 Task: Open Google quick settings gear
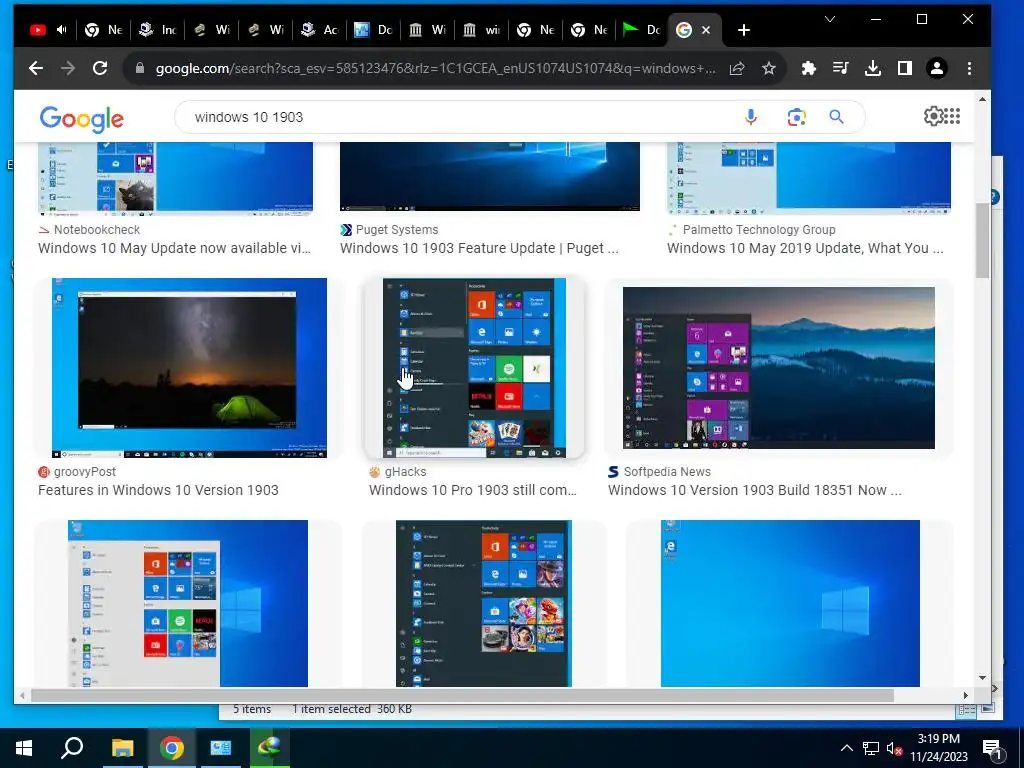933,116
